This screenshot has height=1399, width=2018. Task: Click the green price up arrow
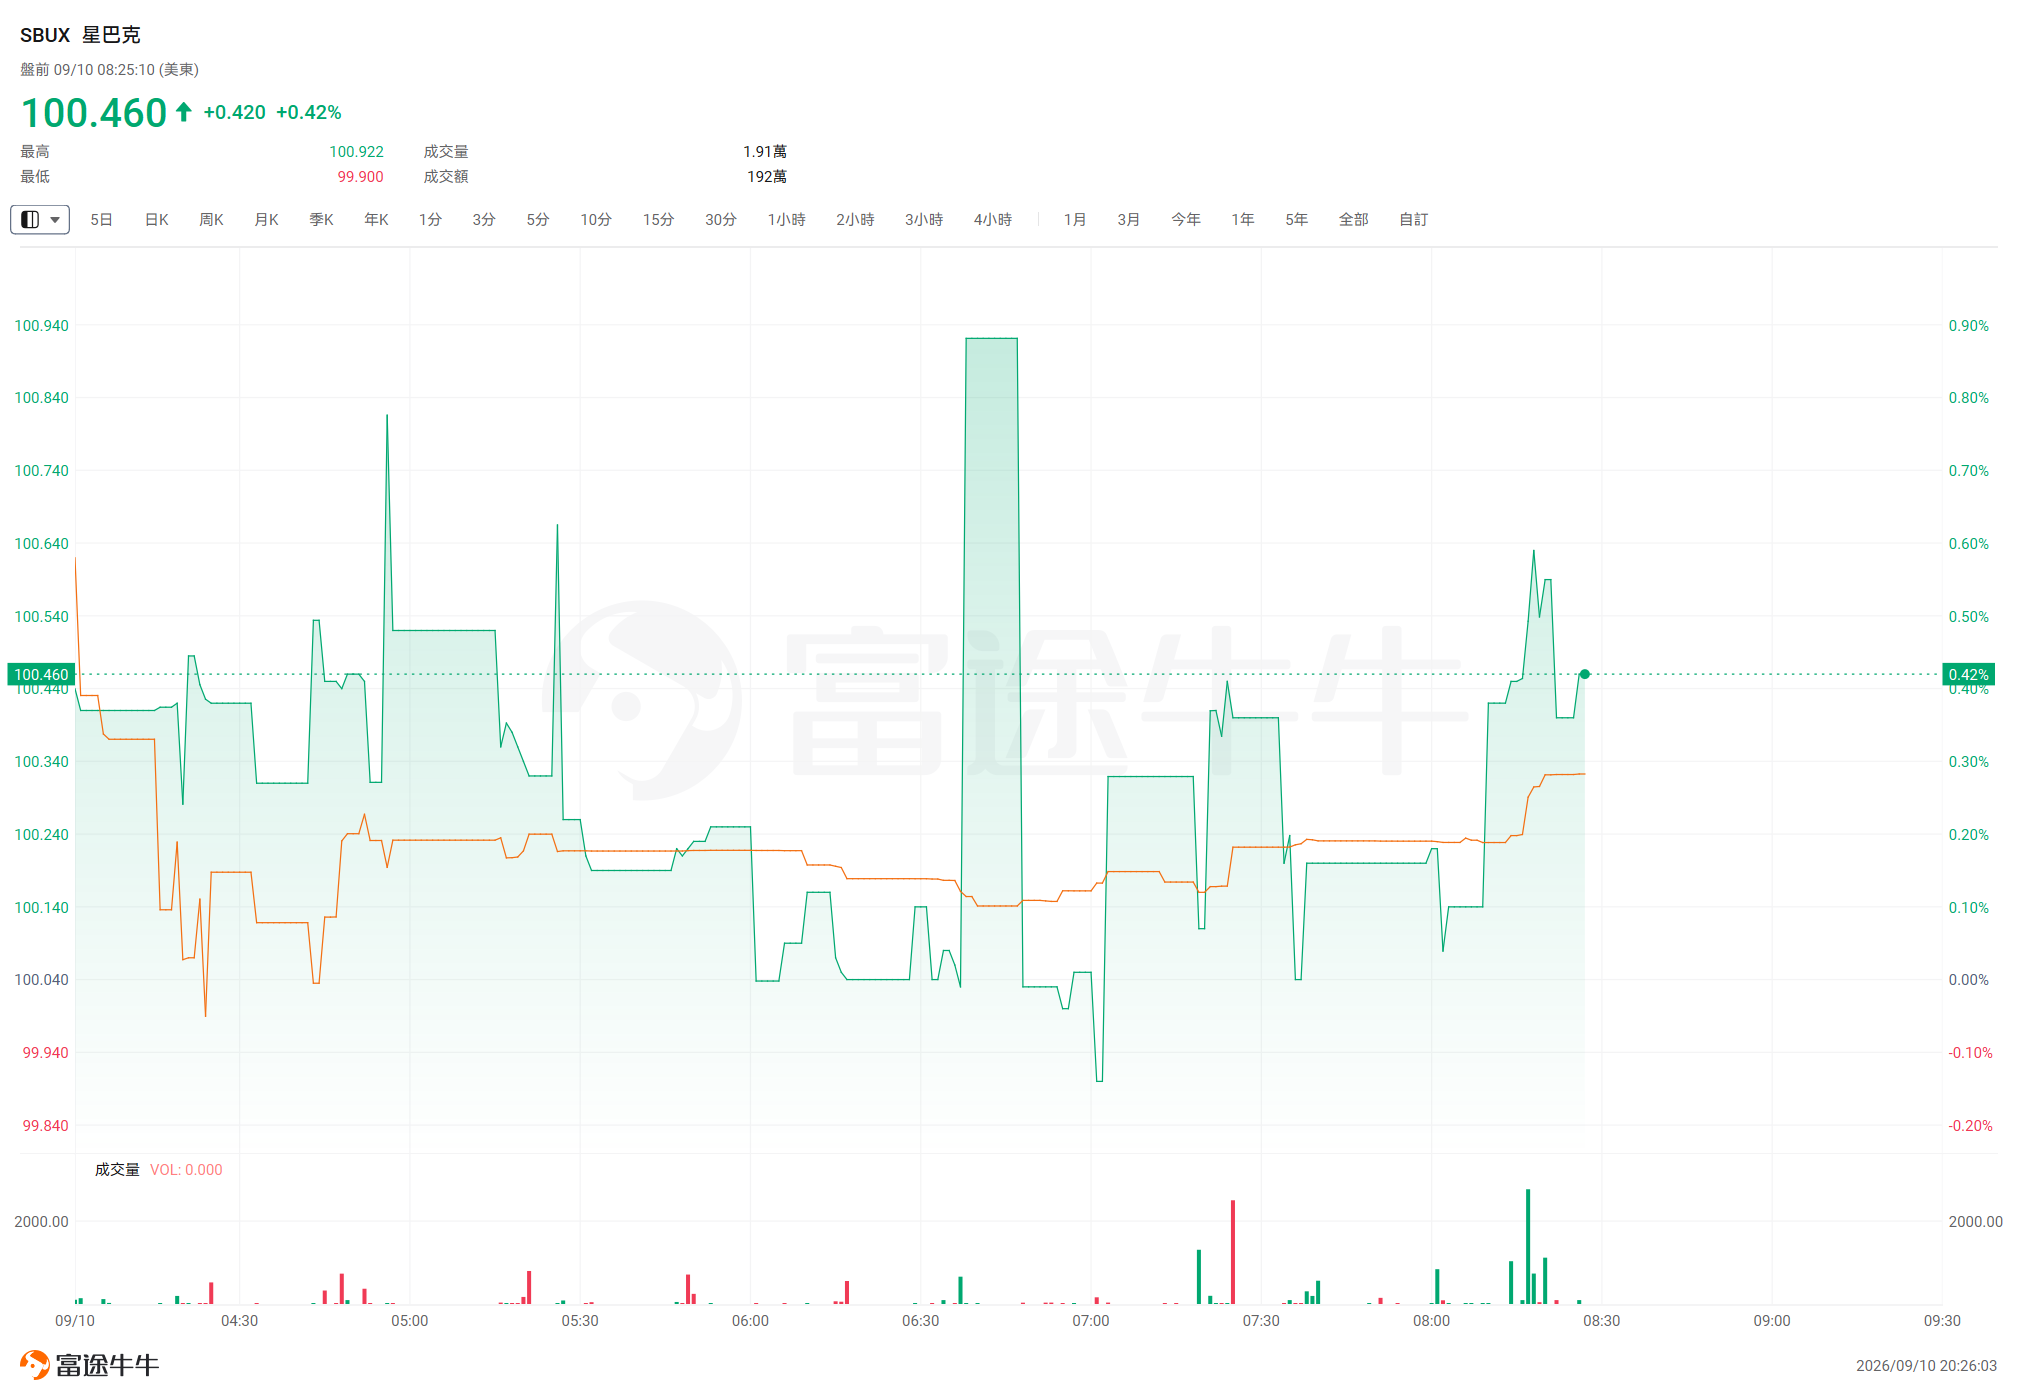click(x=184, y=111)
